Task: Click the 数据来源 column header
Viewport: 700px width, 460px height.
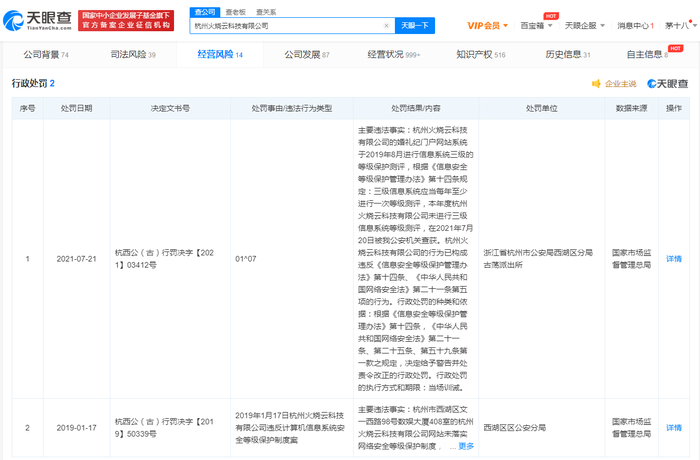Action: tap(631, 108)
